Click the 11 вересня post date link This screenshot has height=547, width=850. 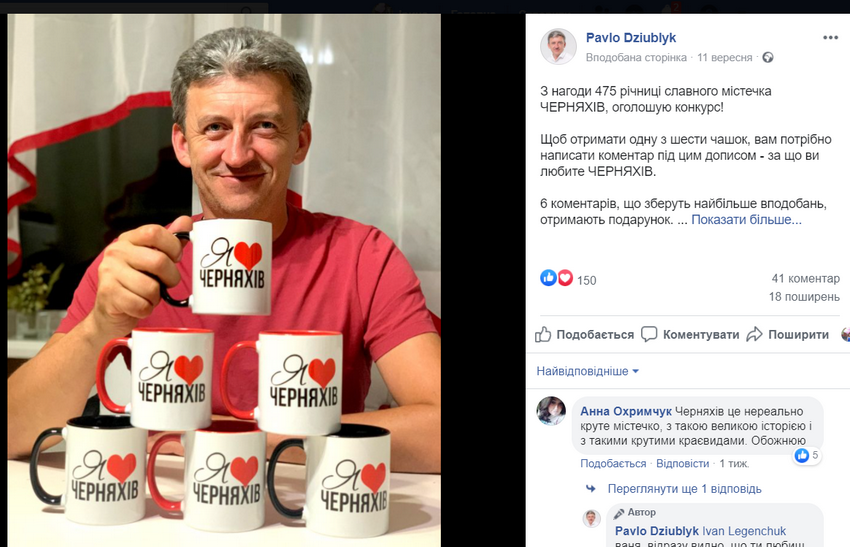(724, 57)
